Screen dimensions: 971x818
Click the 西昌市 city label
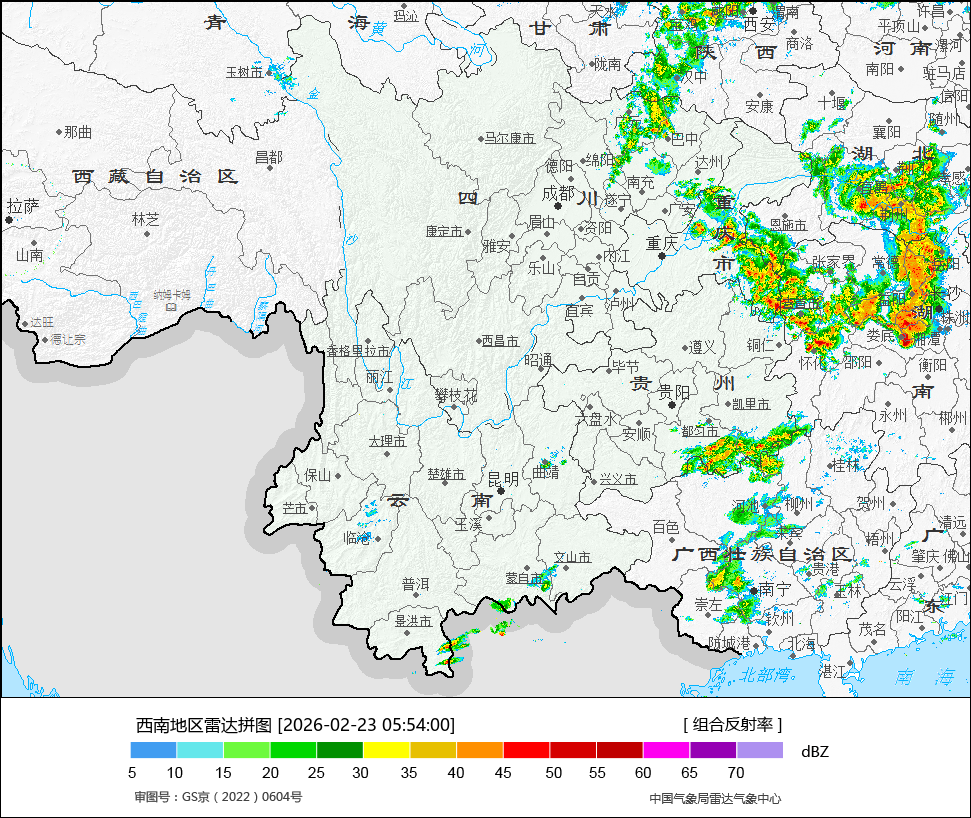coord(500,341)
